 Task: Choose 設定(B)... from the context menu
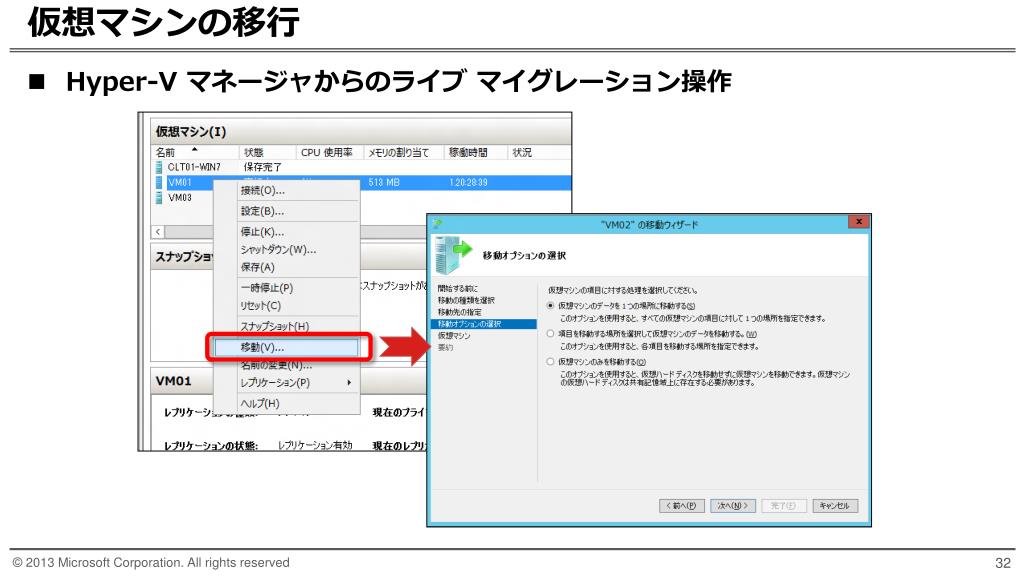pyautogui.click(x=287, y=211)
